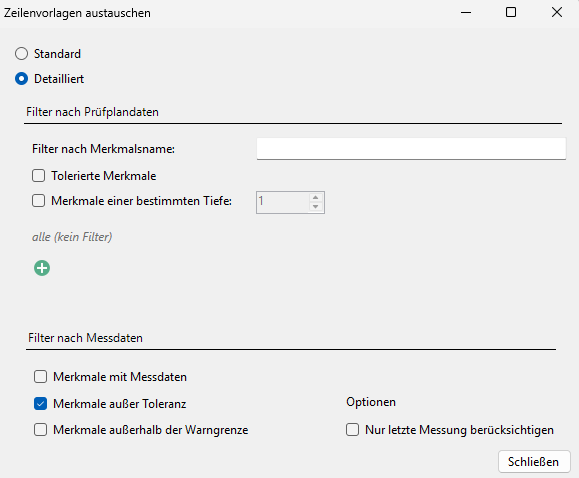Decrease the Tiefe spinner value
Screen dimensions: 579x478
click(x=315, y=206)
